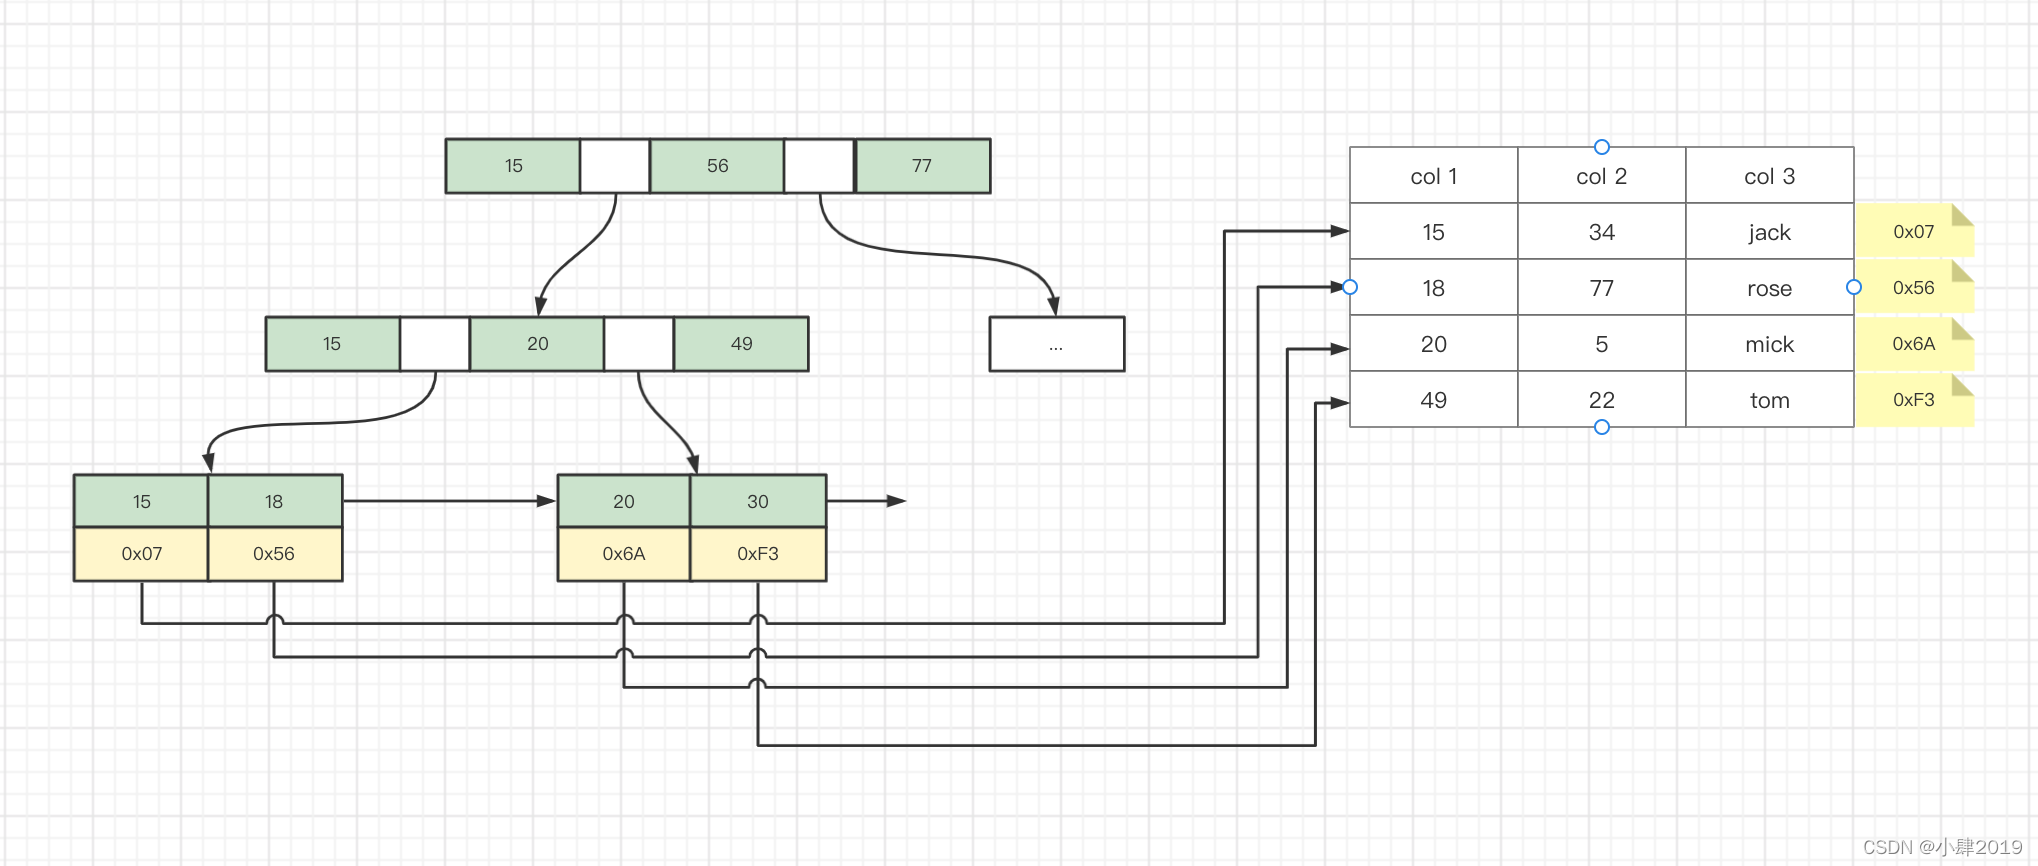Select yellow note 0xF3 beside tom row
The height and width of the screenshot is (866, 2038).
[1914, 399]
